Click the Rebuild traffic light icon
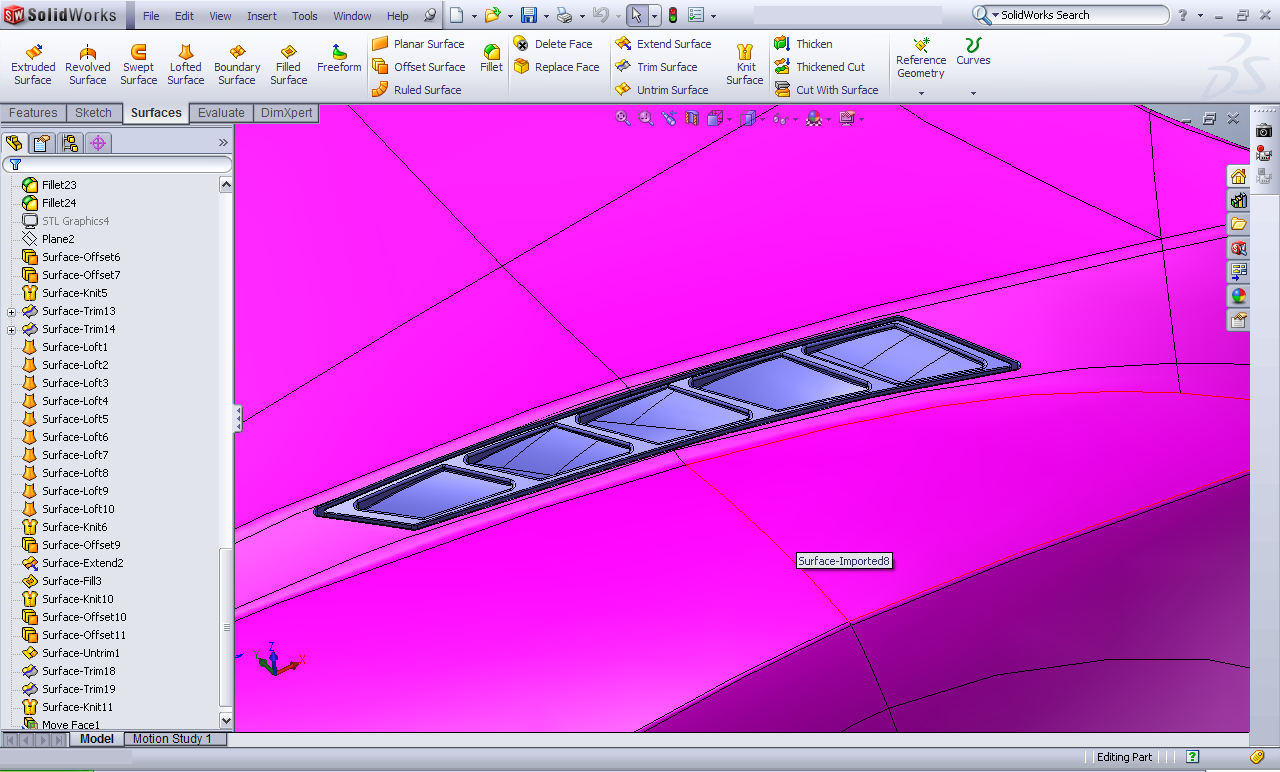The width and height of the screenshot is (1280, 772). pos(672,15)
